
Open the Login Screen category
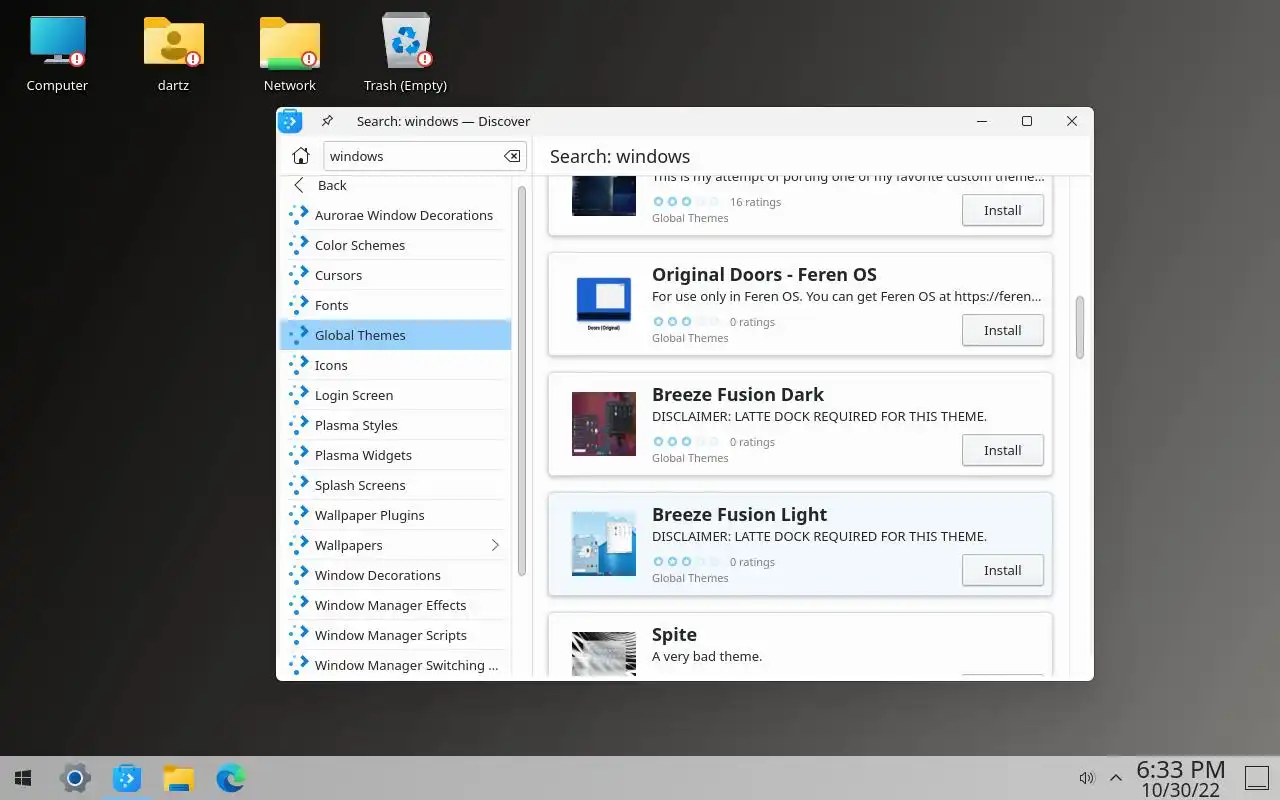click(396, 395)
